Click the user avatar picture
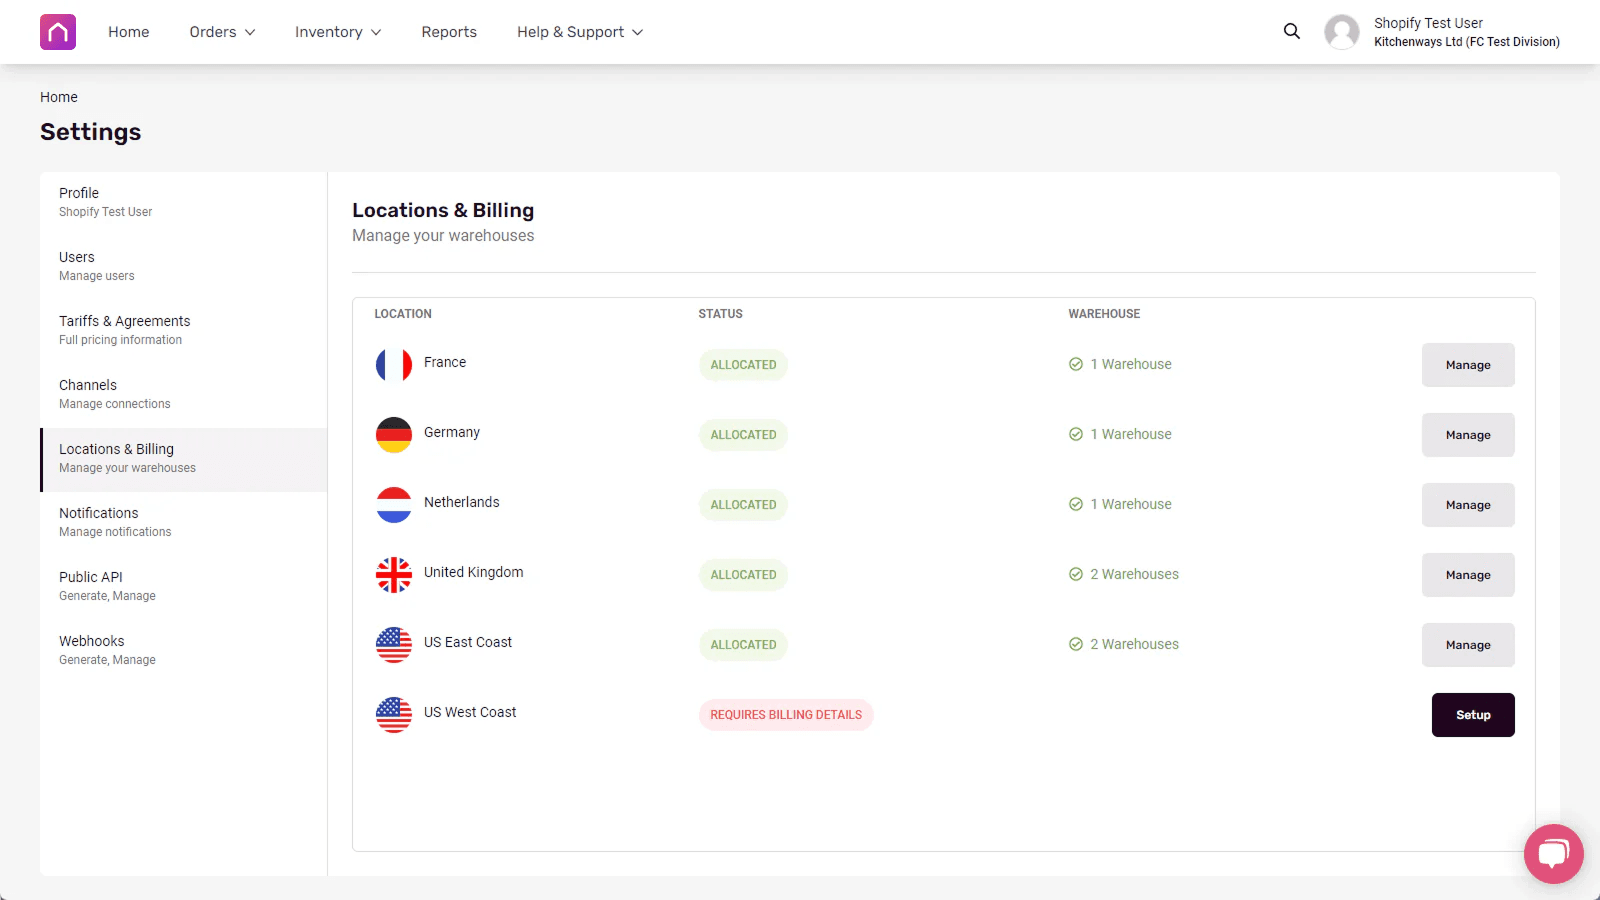This screenshot has width=1600, height=900. coord(1341,32)
